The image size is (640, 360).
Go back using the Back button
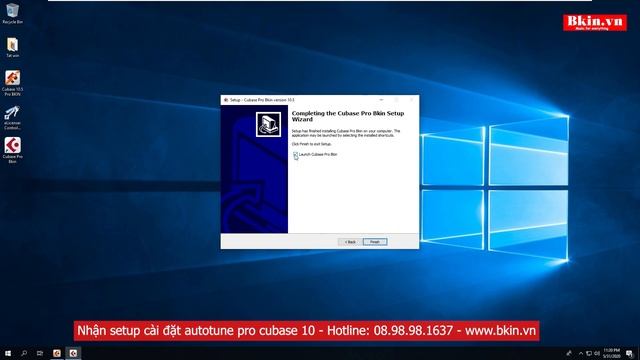pos(350,242)
